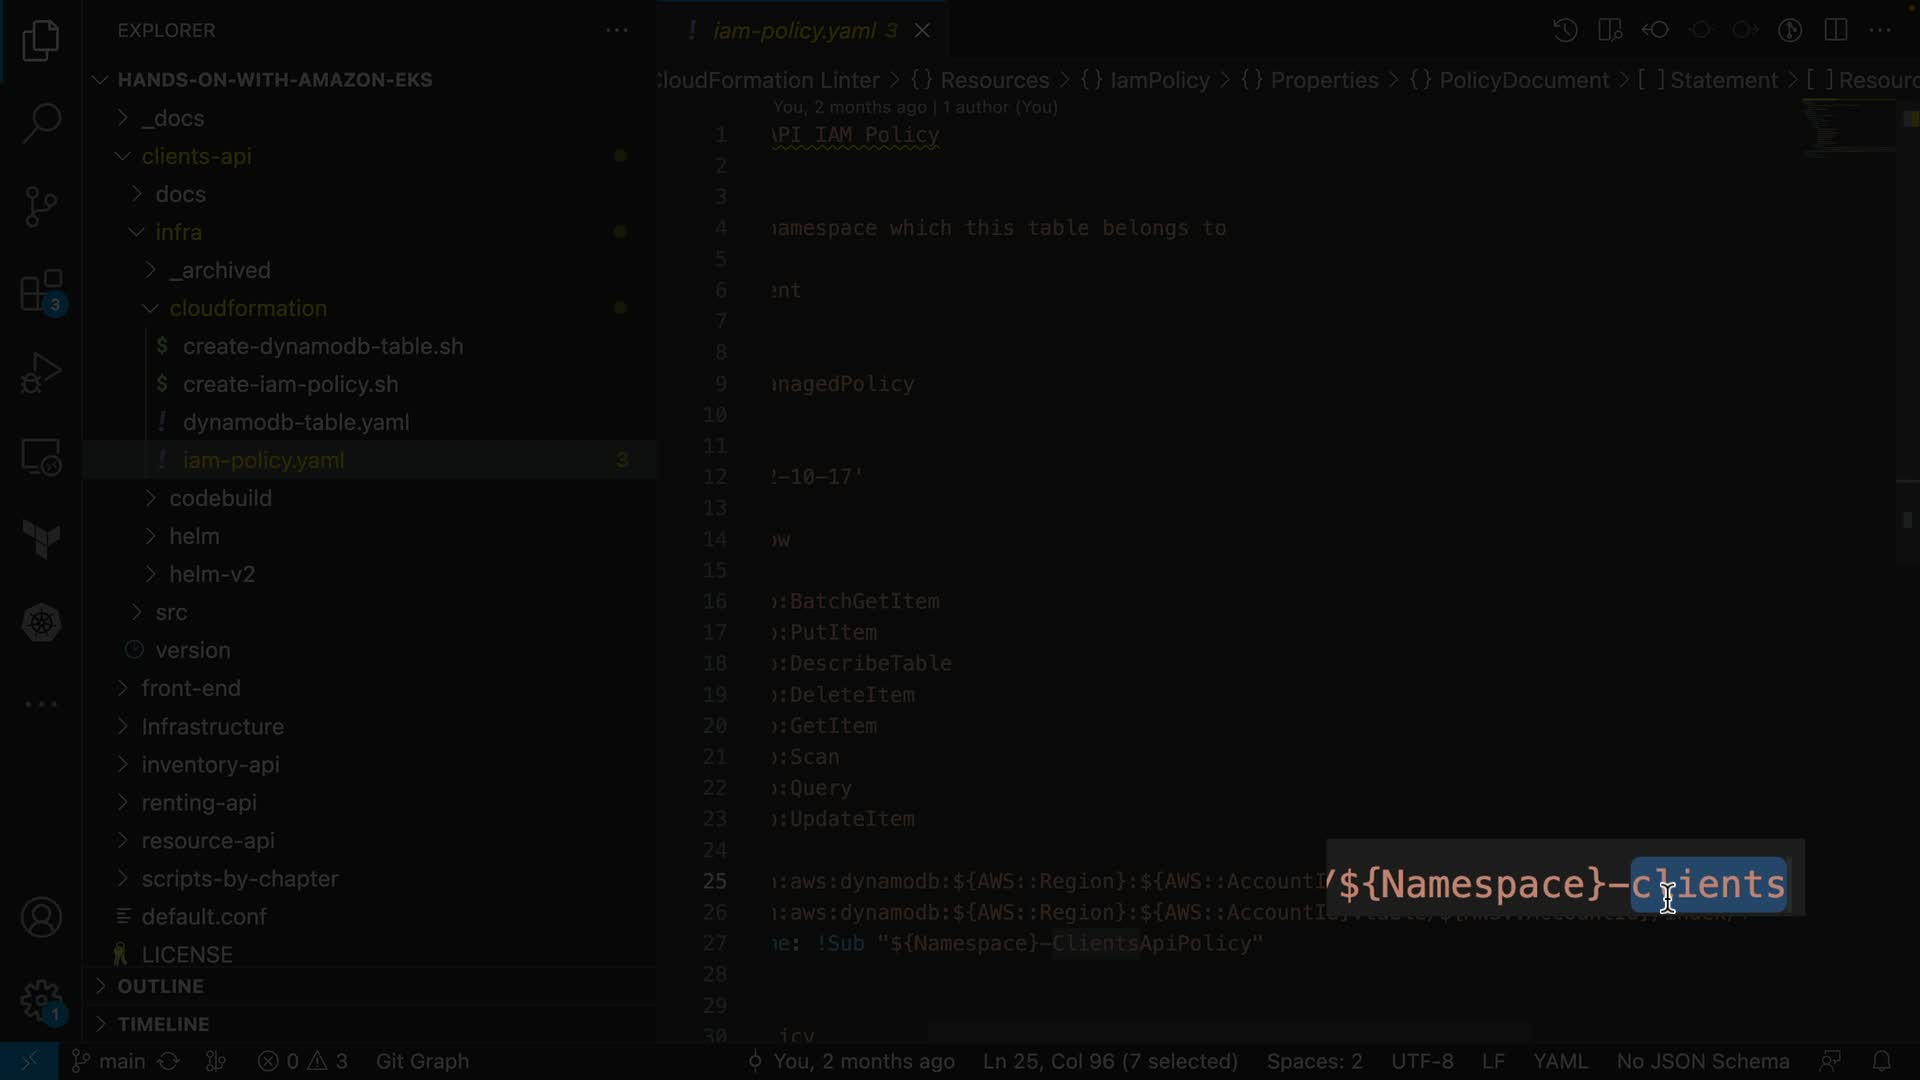Switch to the iam-policy.yaml editor tab
1920x1080 pixels.
tap(794, 30)
